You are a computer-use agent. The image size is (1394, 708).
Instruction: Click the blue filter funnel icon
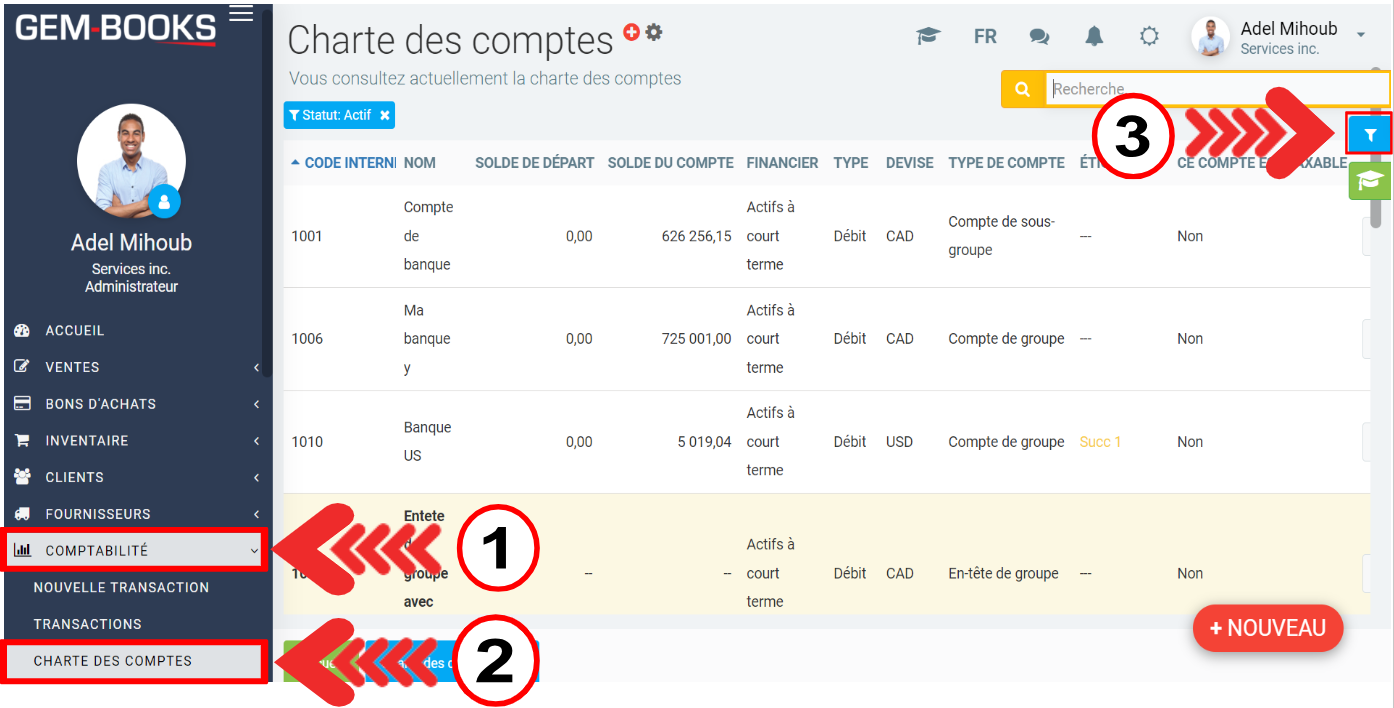(1369, 134)
